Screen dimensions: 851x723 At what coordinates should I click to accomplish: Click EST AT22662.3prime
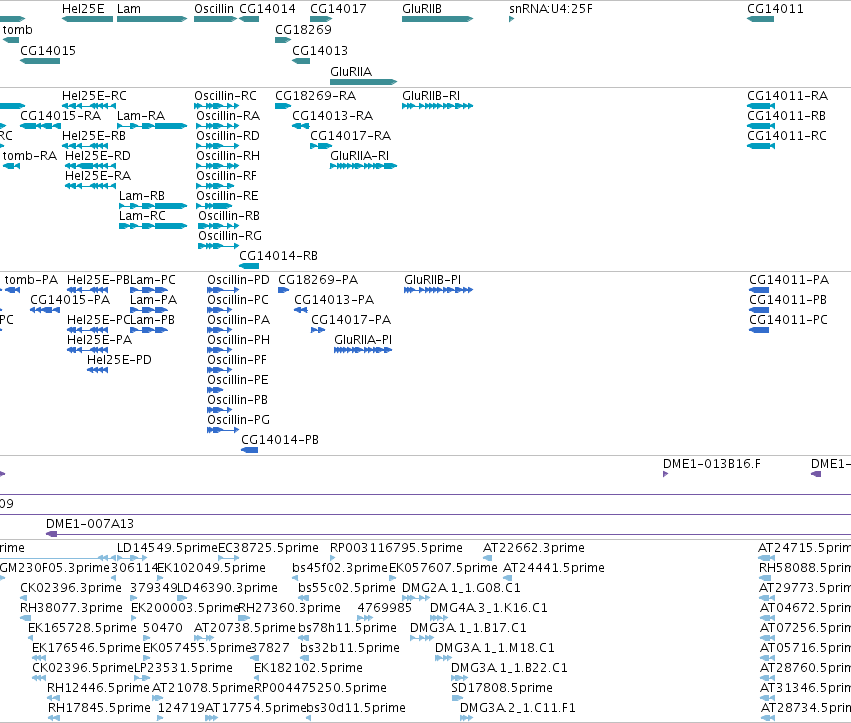pos(534,548)
